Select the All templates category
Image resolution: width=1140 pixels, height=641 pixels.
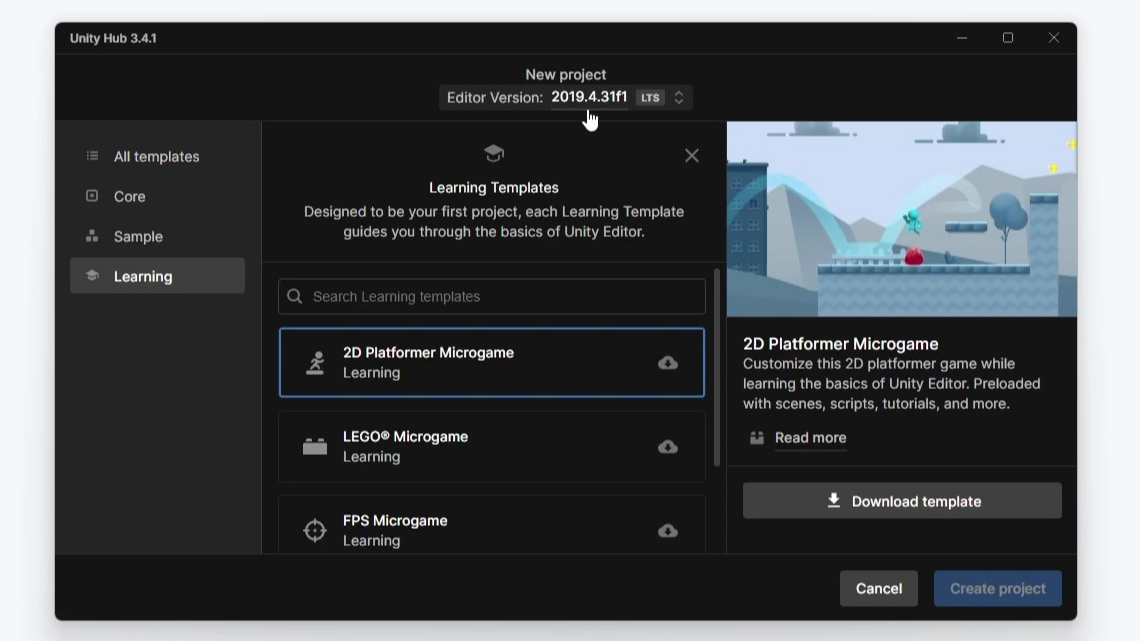[157, 156]
